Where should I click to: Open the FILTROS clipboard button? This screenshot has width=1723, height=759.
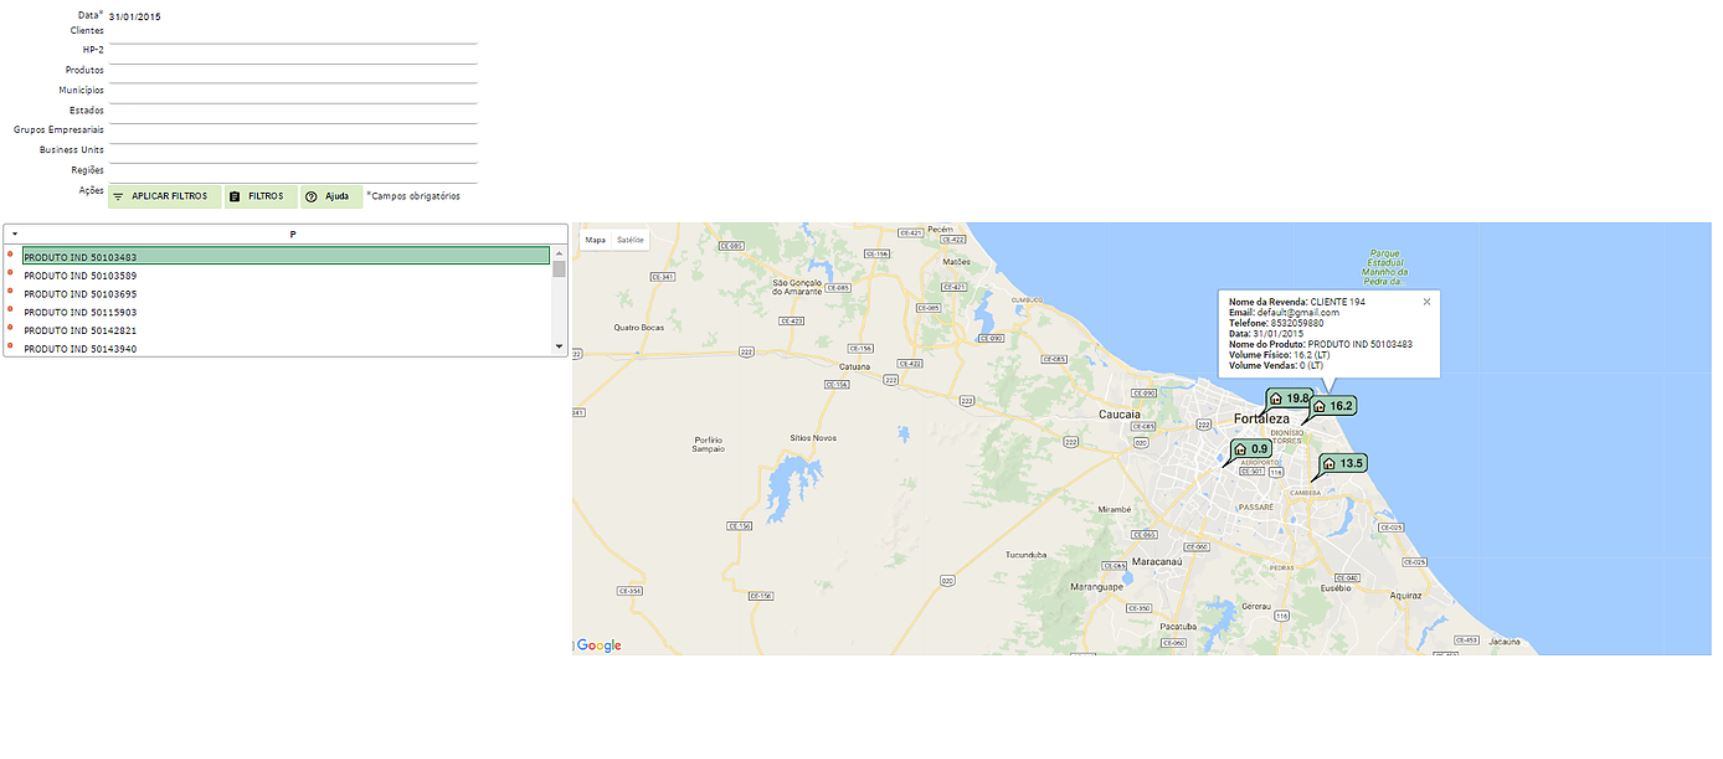coord(260,197)
